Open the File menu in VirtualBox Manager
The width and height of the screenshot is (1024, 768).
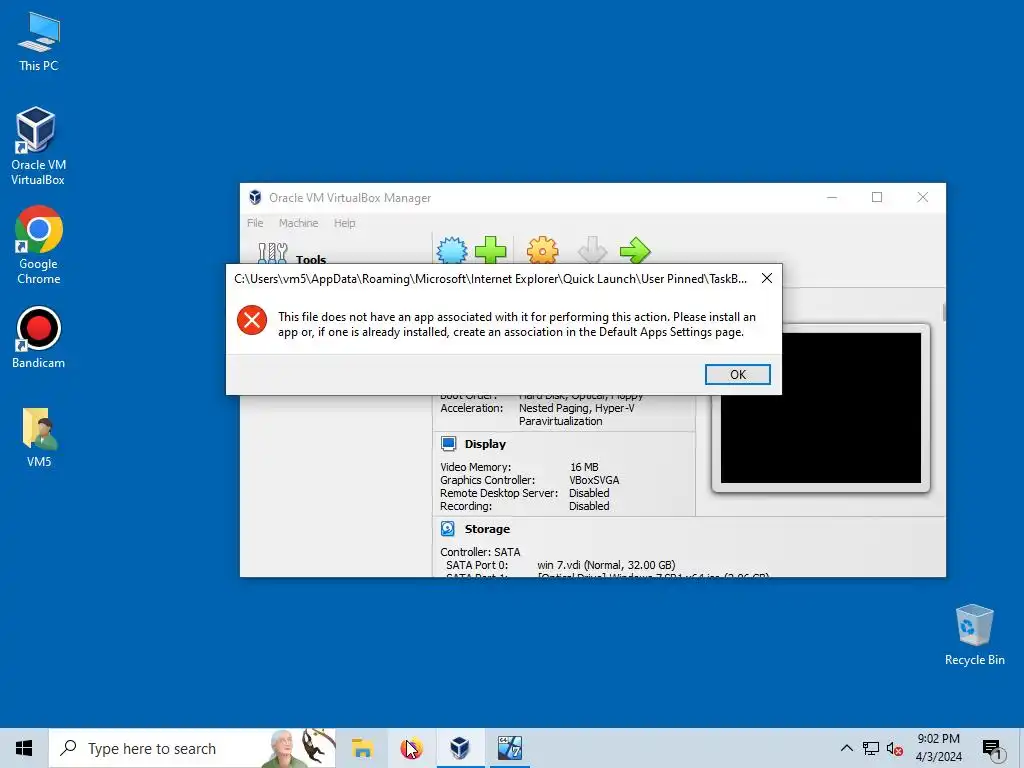click(x=255, y=223)
